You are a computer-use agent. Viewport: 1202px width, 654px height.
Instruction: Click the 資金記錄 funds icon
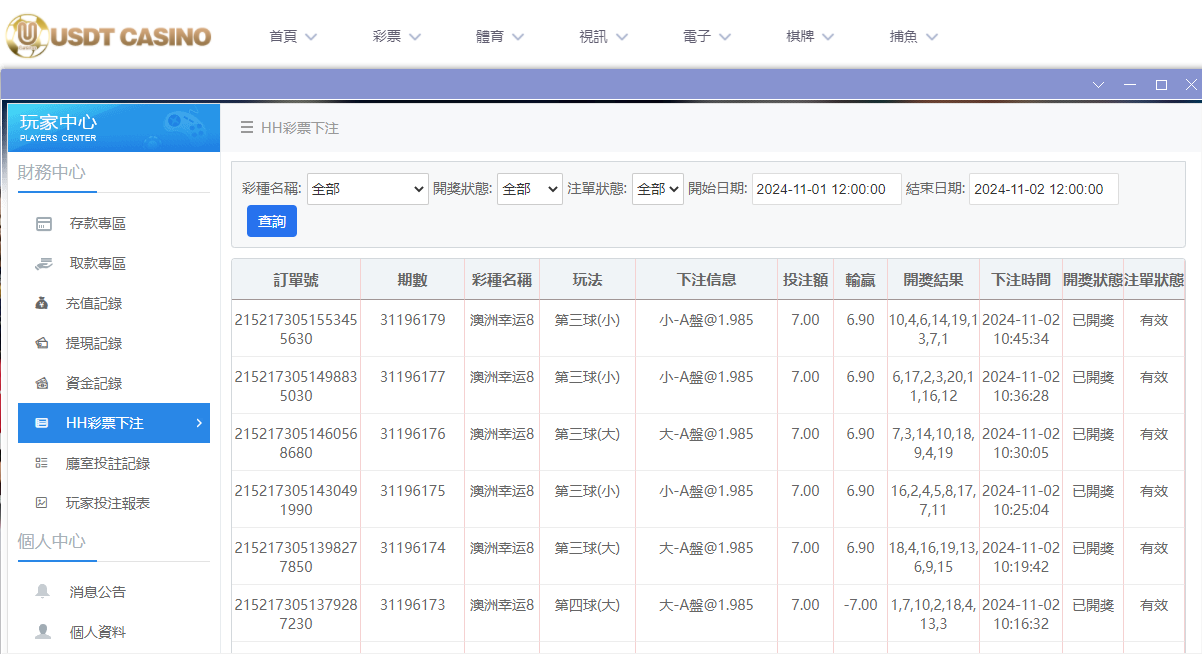(x=43, y=382)
